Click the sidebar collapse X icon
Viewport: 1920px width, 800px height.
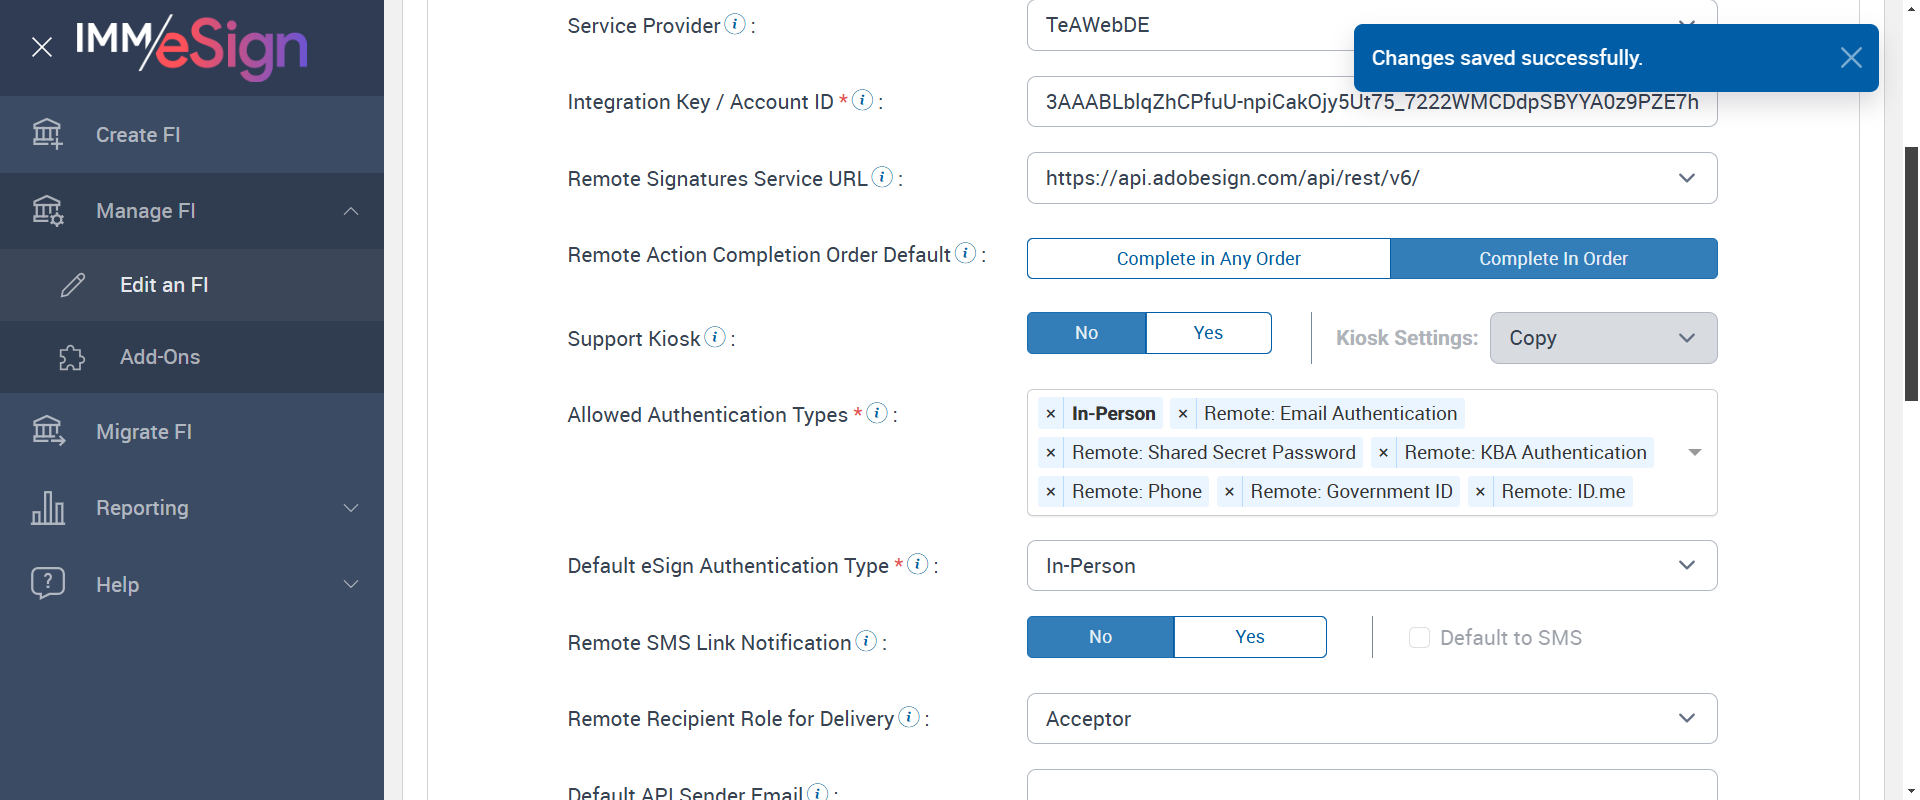42,47
